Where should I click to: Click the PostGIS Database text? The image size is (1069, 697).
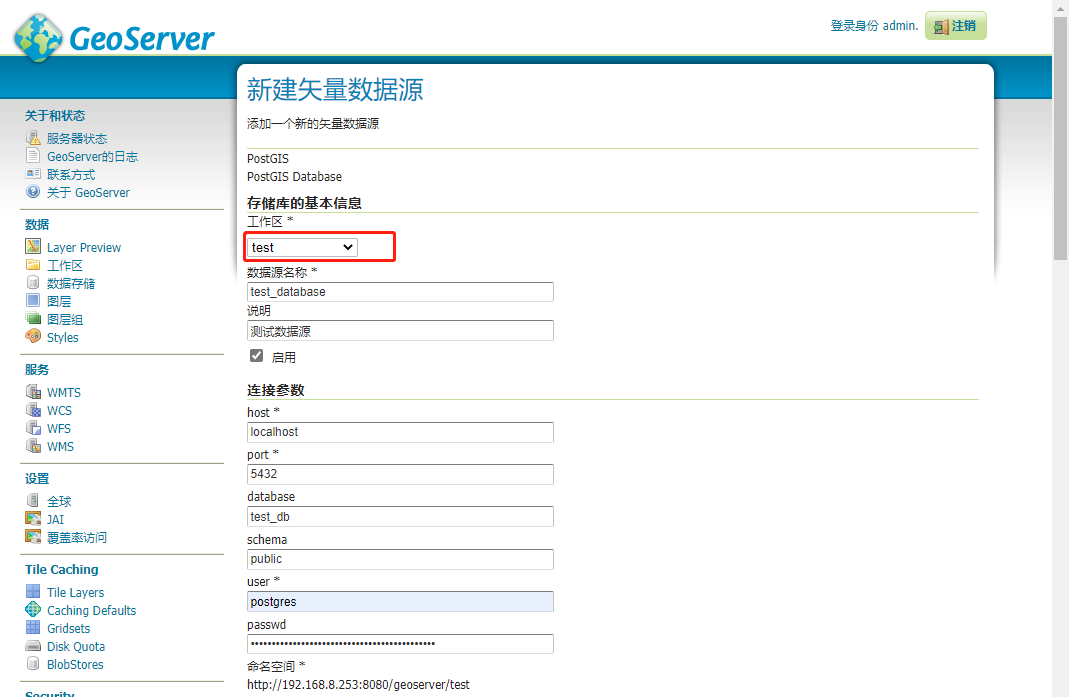click(x=295, y=177)
